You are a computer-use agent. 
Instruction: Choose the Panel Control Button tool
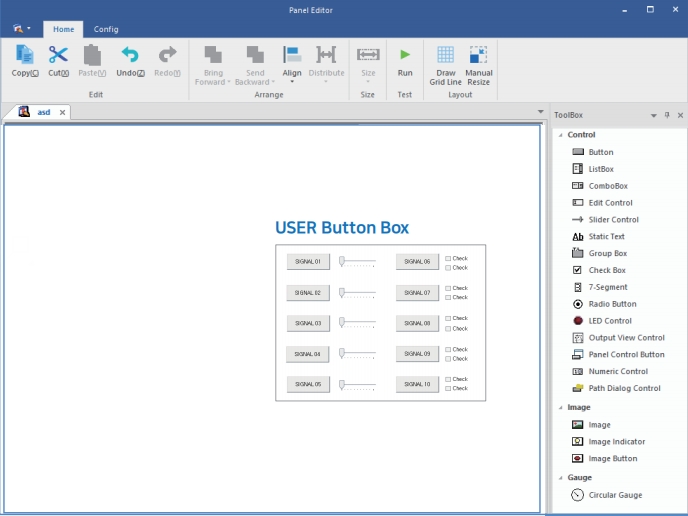[618, 355]
